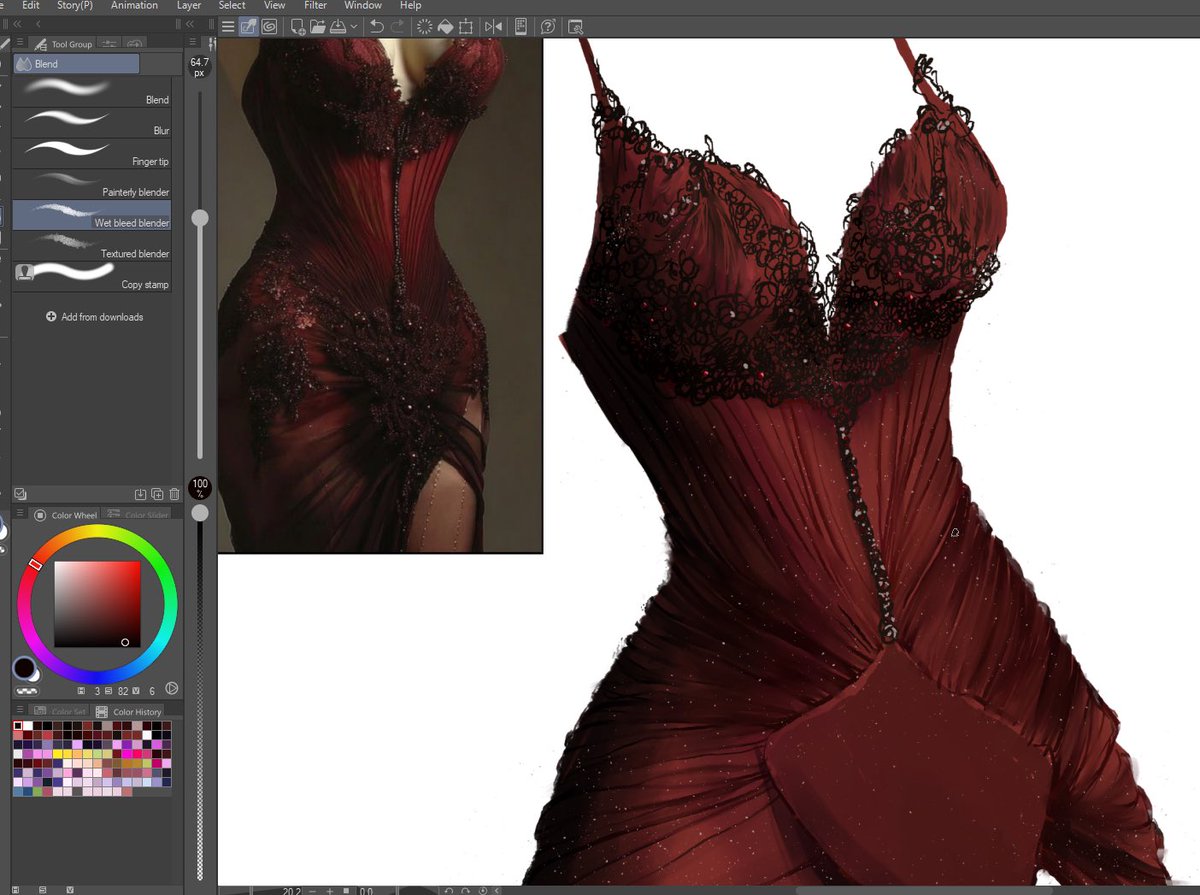Undo the last action

[x=376, y=27]
